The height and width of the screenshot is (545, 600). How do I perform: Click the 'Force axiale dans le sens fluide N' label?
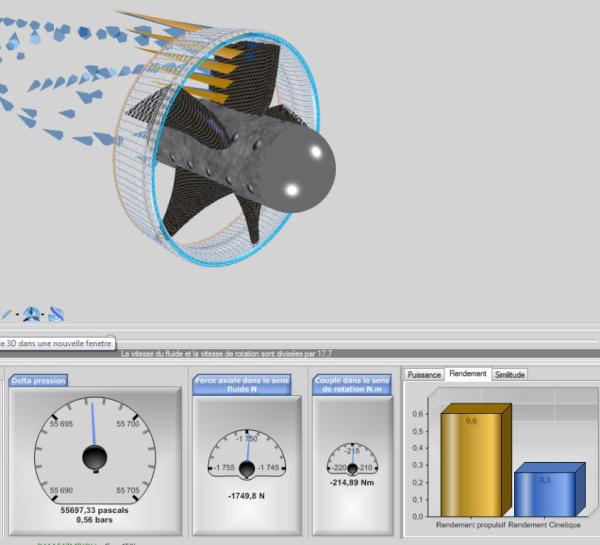click(x=242, y=385)
